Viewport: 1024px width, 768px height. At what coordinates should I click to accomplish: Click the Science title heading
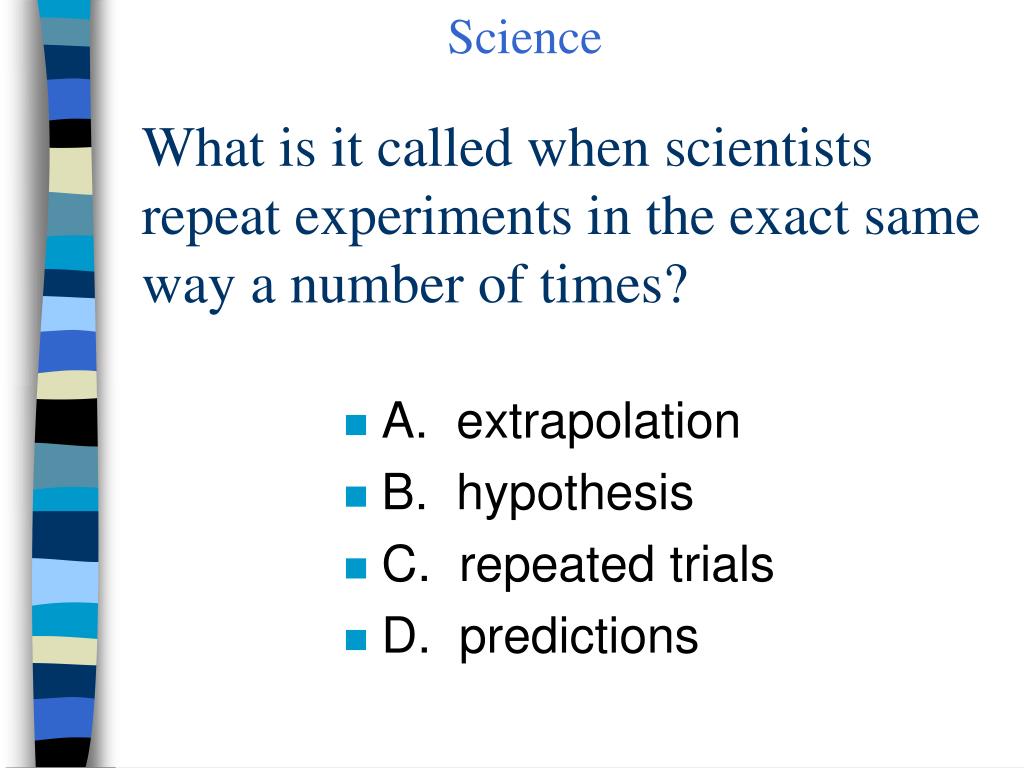[524, 37]
